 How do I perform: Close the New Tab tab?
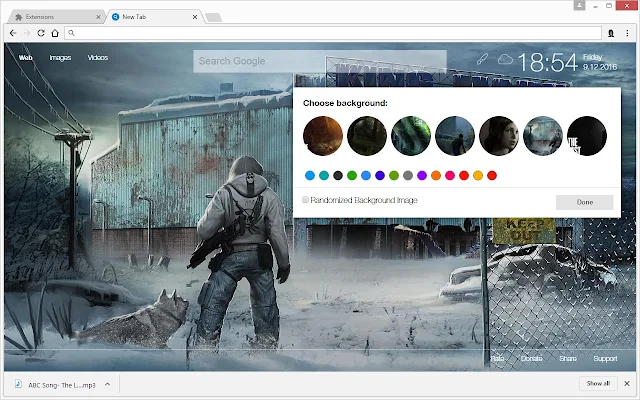click(195, 17)
